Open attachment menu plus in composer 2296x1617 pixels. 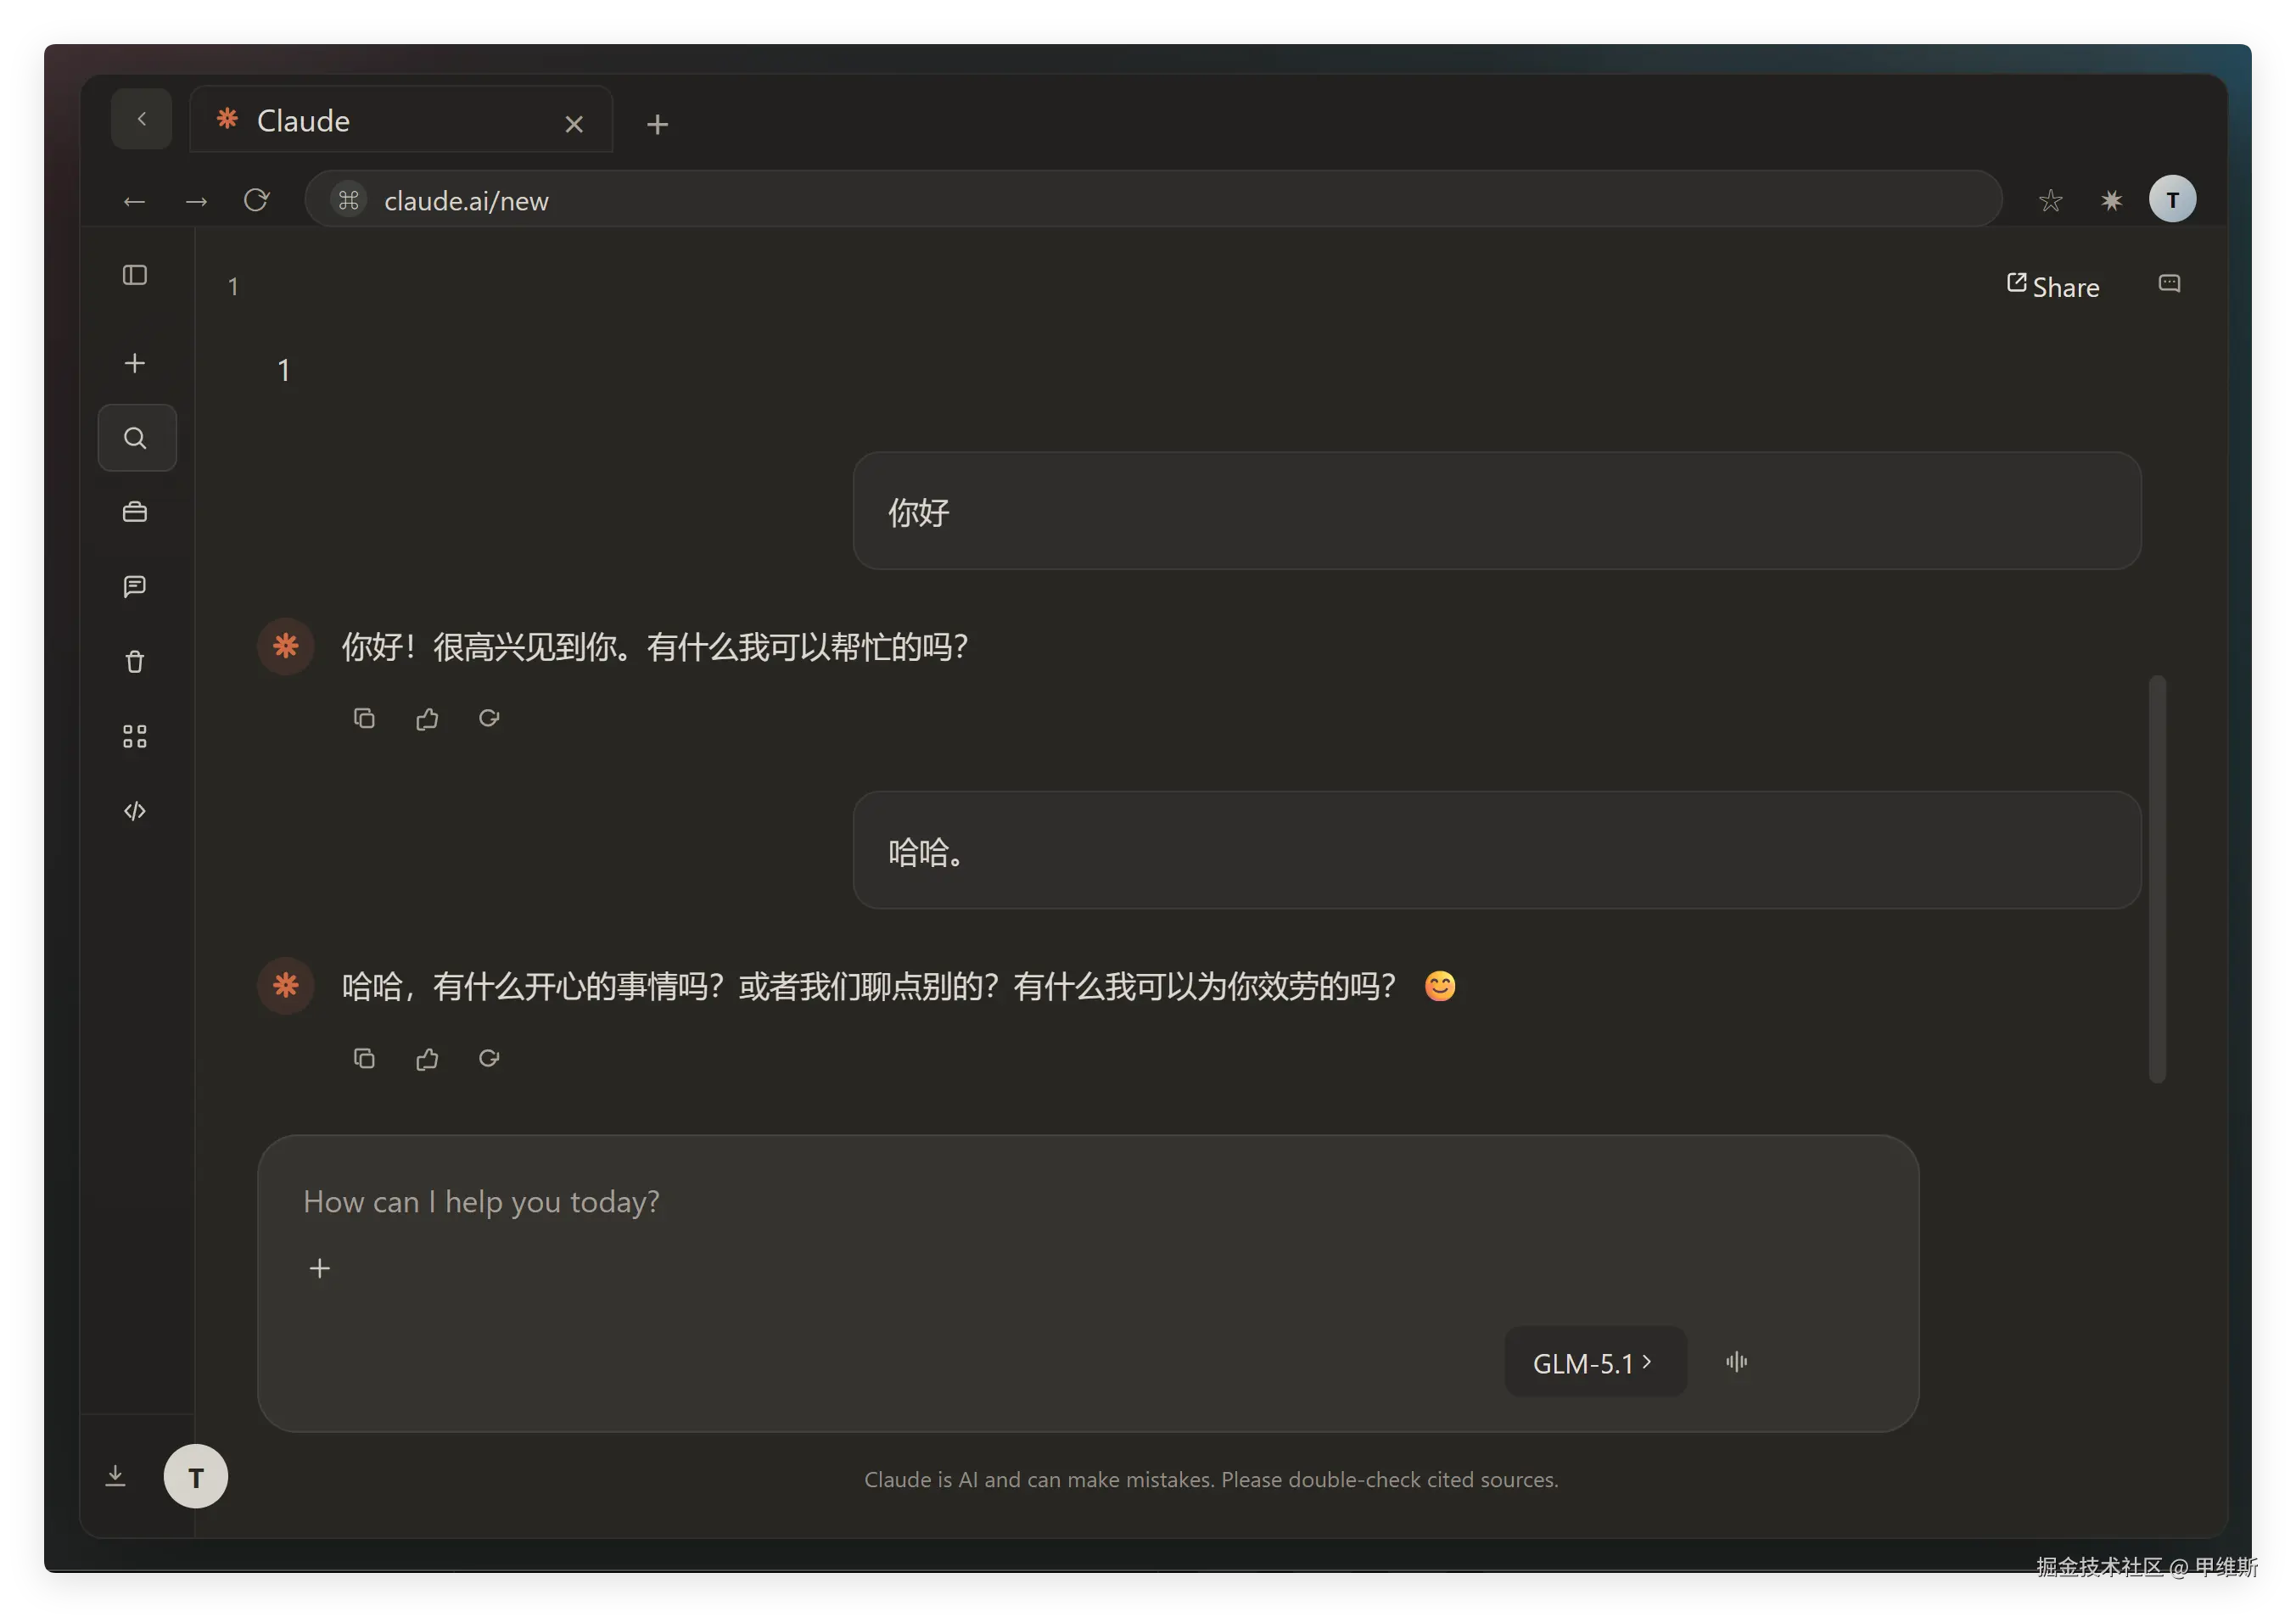320,1269
